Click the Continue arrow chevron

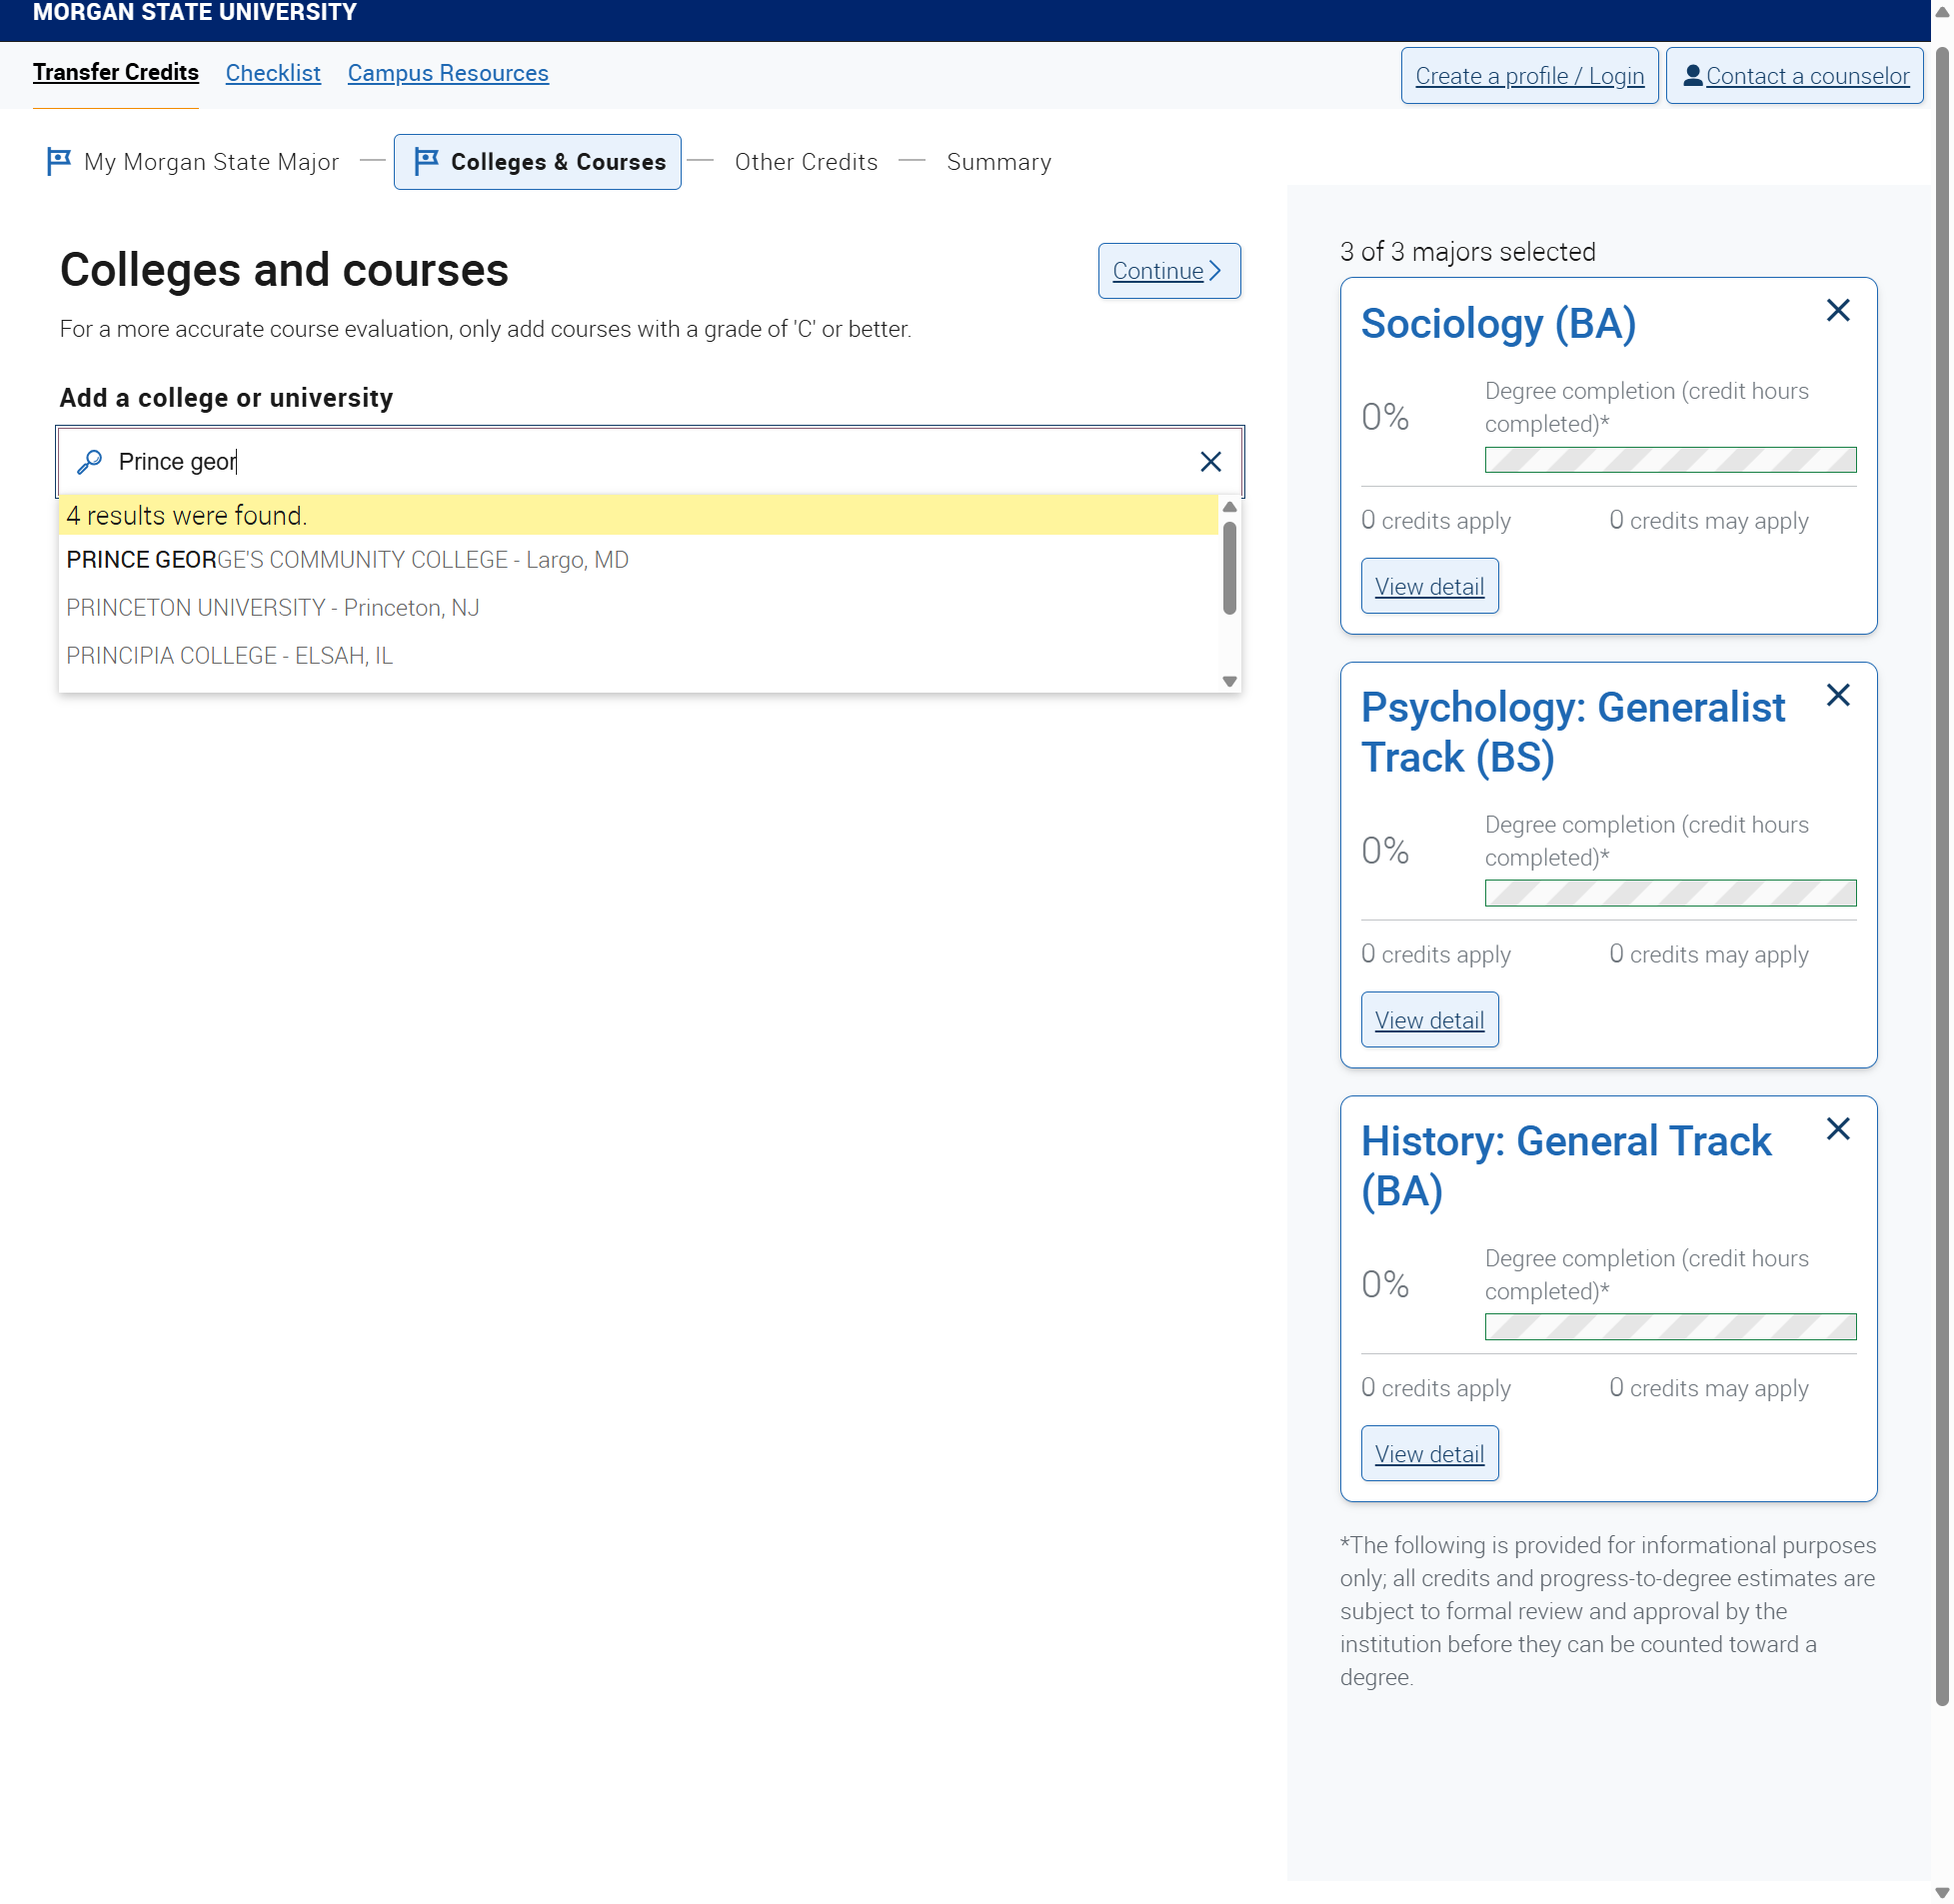[1214, 271]
